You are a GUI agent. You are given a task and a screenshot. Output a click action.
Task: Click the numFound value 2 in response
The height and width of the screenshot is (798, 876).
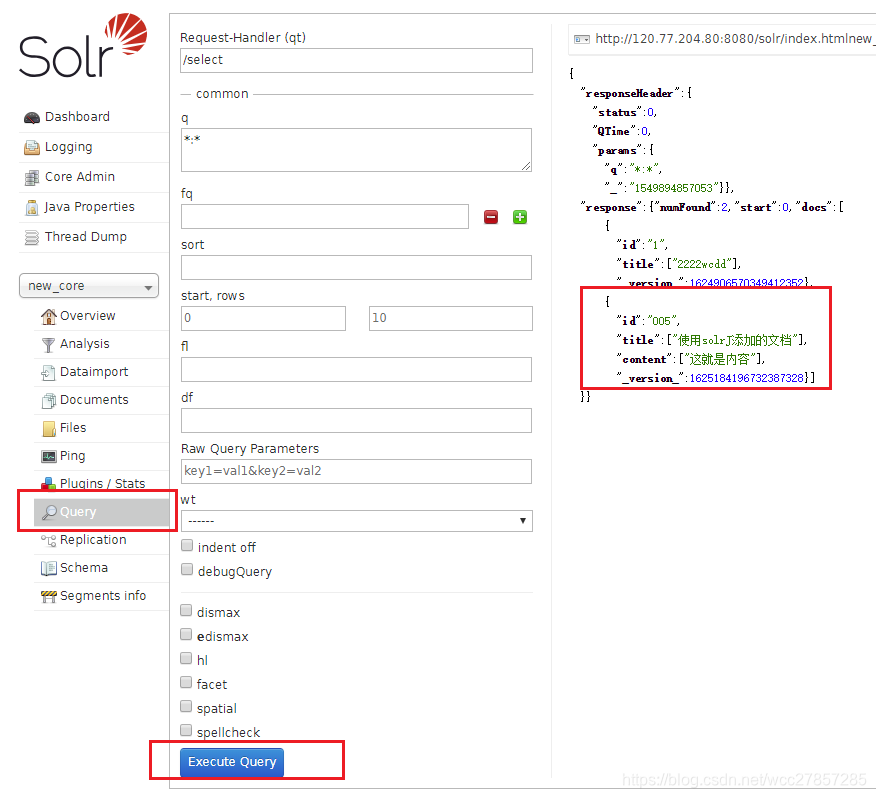pos(725,207)
